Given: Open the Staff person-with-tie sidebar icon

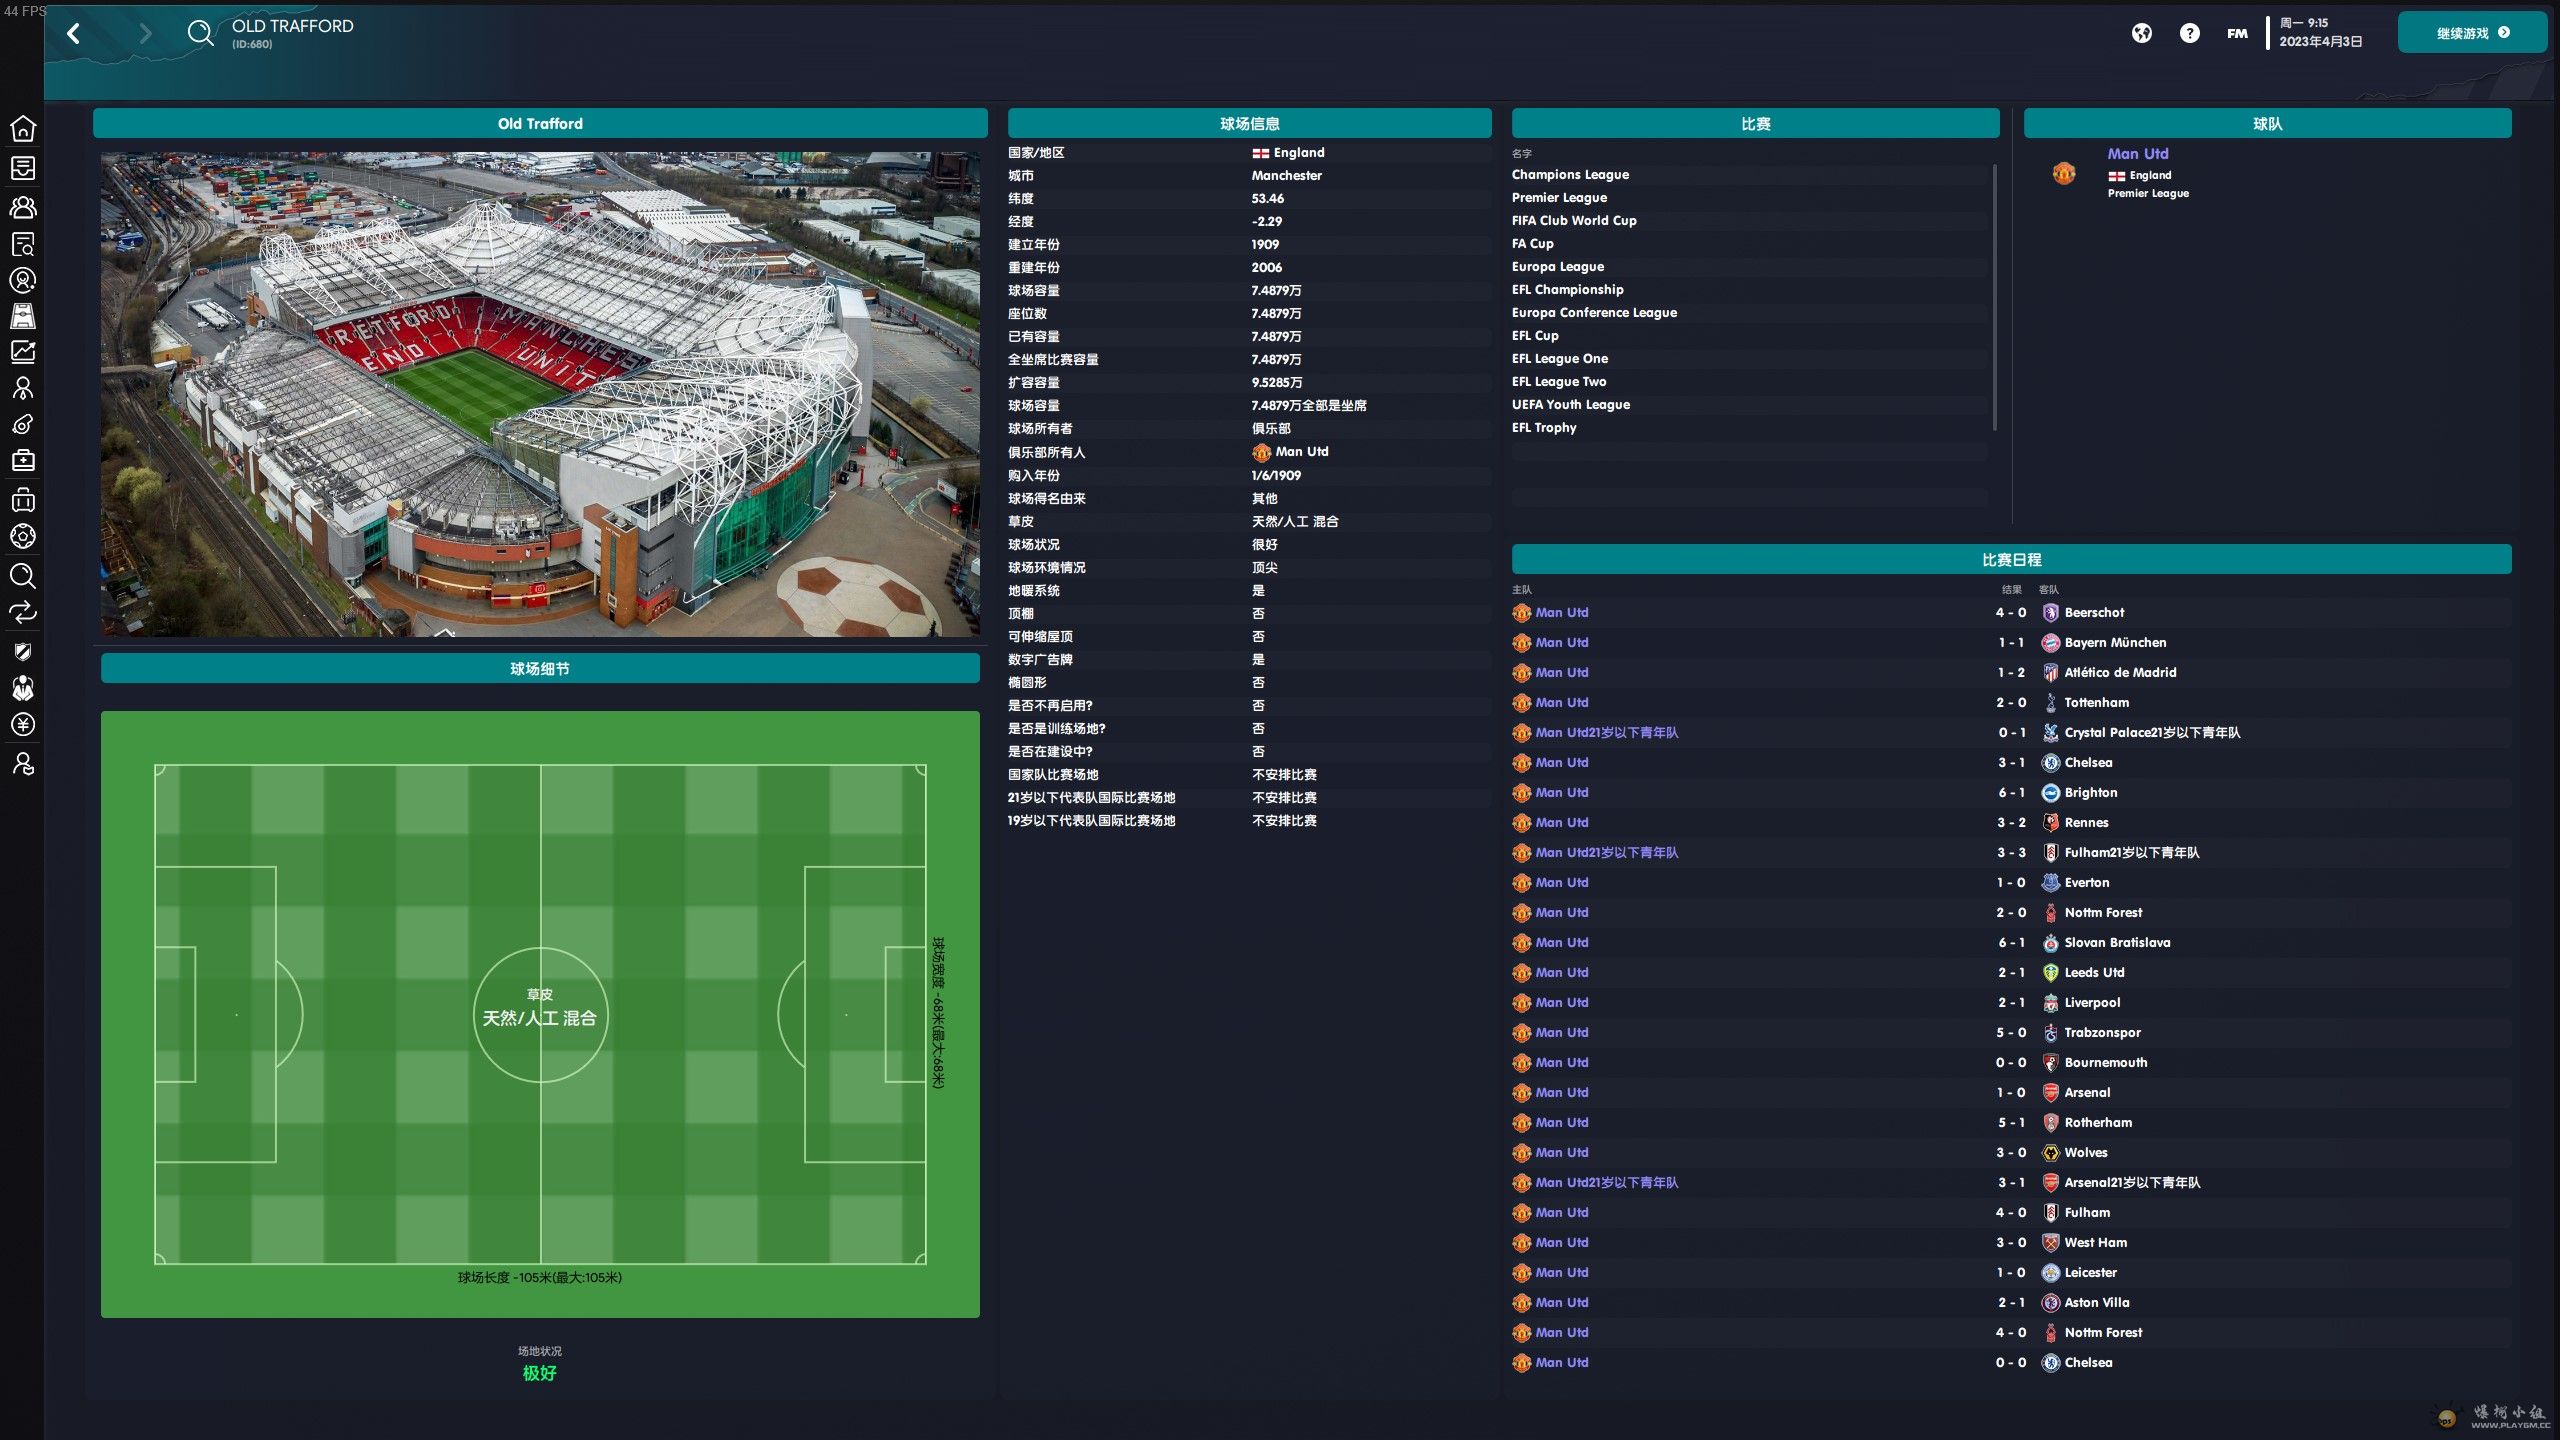Looking at the screenshot, I should pos(23,388).
